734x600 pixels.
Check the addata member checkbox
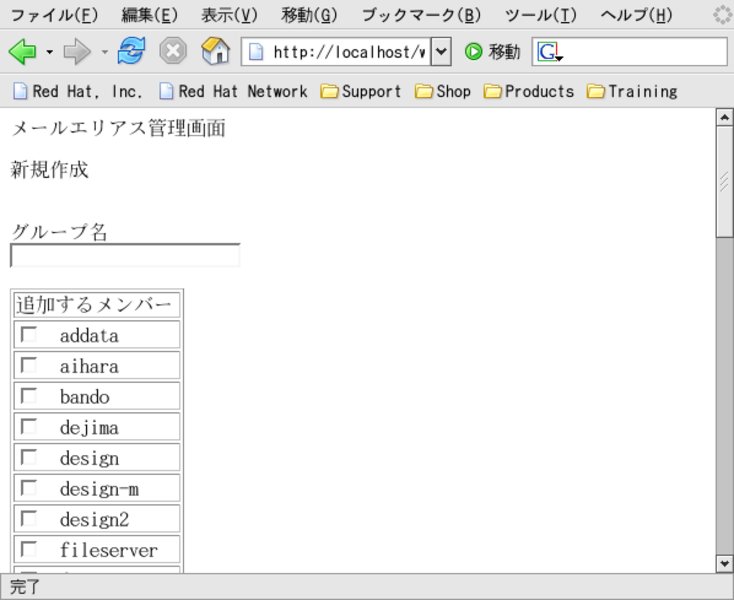(x=29, y=335)
